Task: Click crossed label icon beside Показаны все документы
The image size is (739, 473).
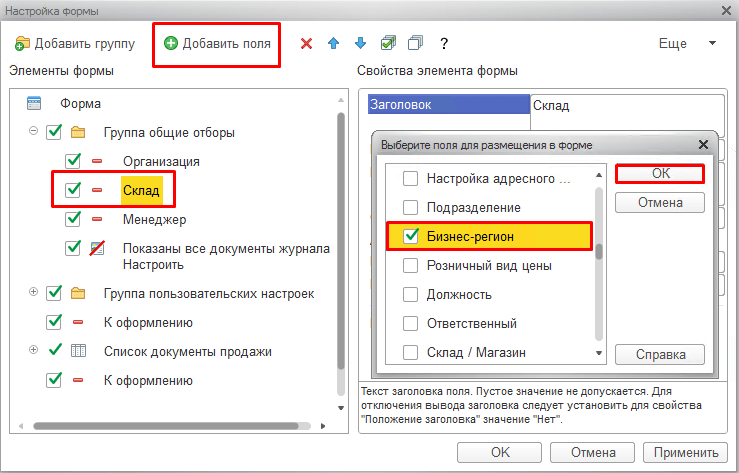Action: point(97,248)
